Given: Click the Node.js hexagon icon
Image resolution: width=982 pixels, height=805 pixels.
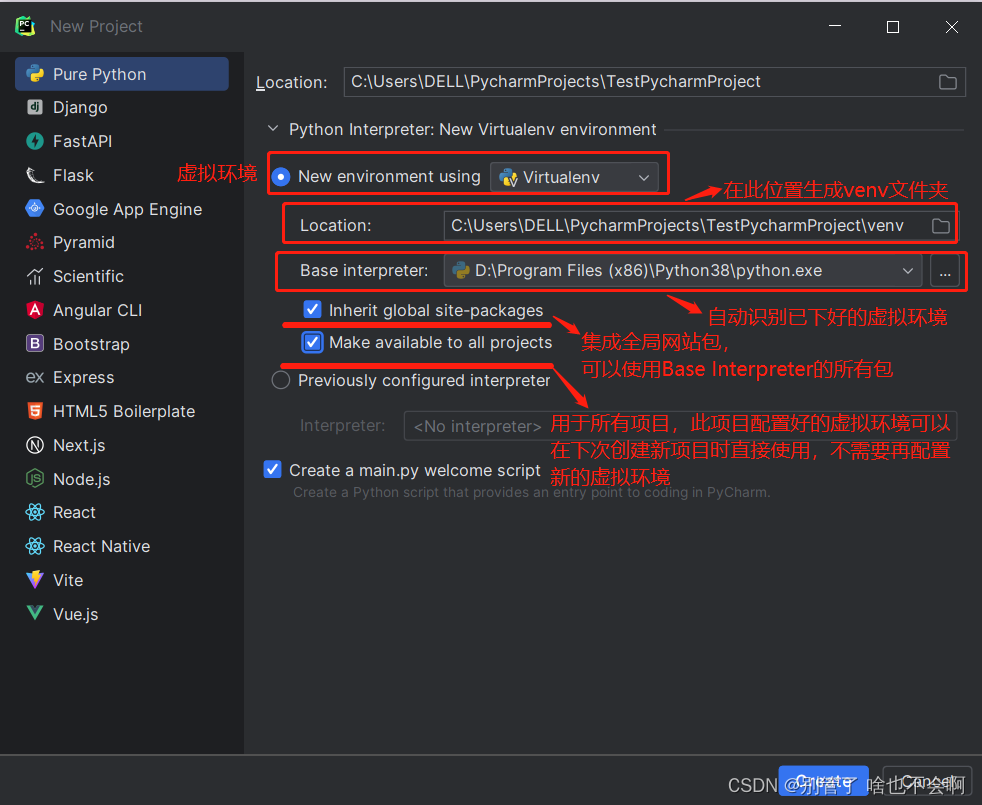Looking at the screenshot, I should [35, 479].
